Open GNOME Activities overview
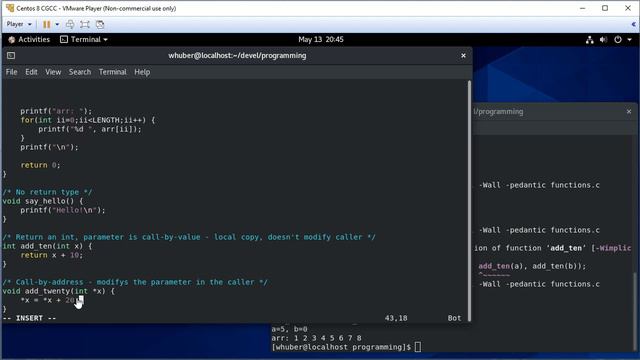Image resolution: width=640 pixels, height=360 pixels. tap(29, 40)
